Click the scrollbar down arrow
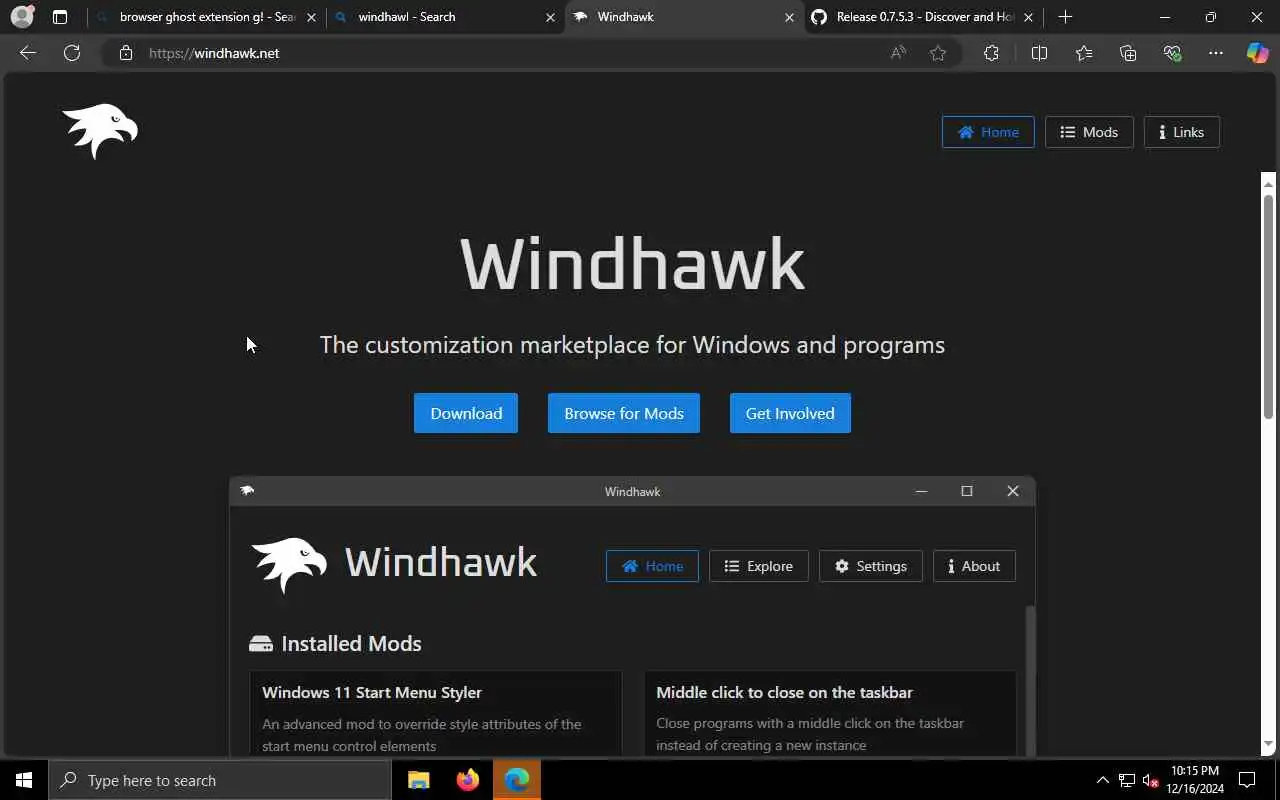 click(x=1268, y=745)
